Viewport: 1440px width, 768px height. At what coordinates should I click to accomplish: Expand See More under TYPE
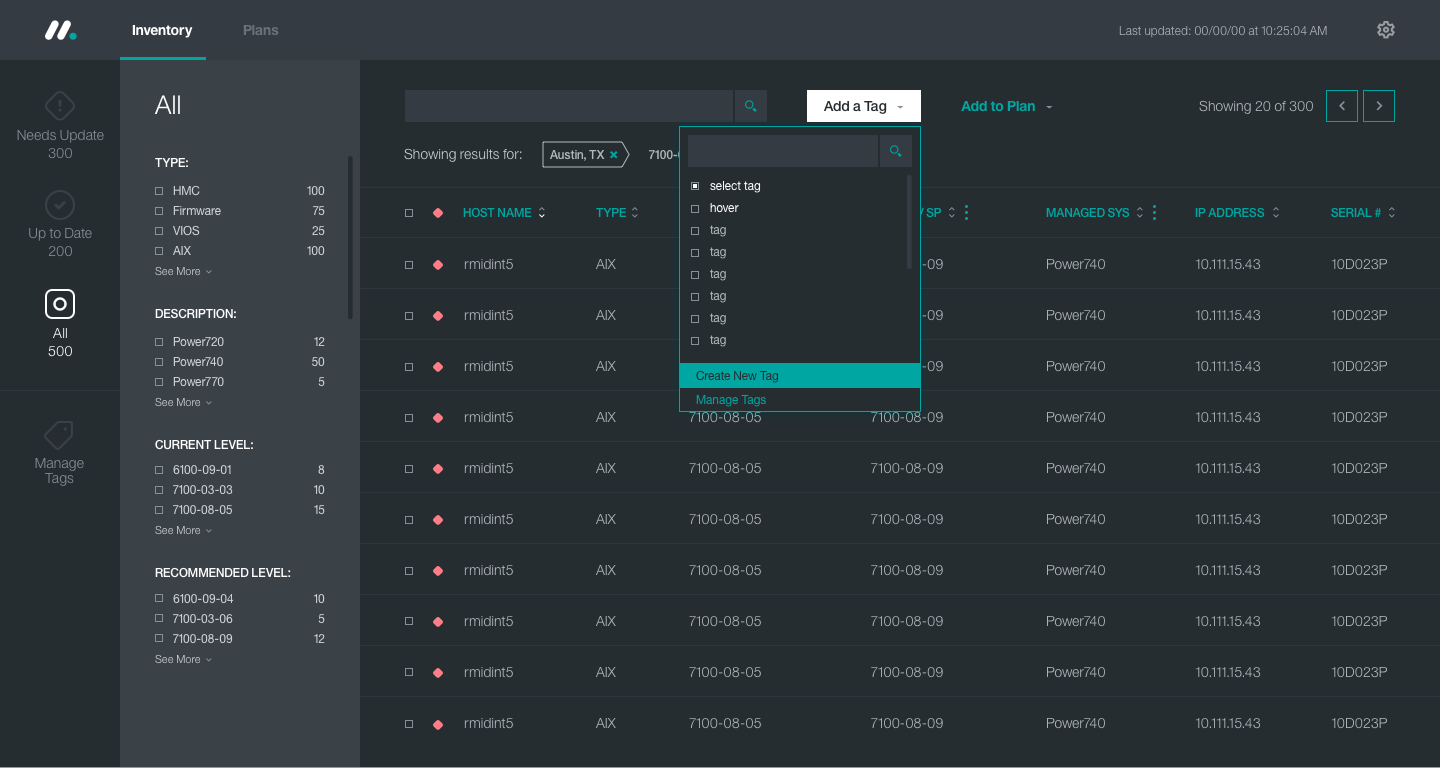click(183, 272)
